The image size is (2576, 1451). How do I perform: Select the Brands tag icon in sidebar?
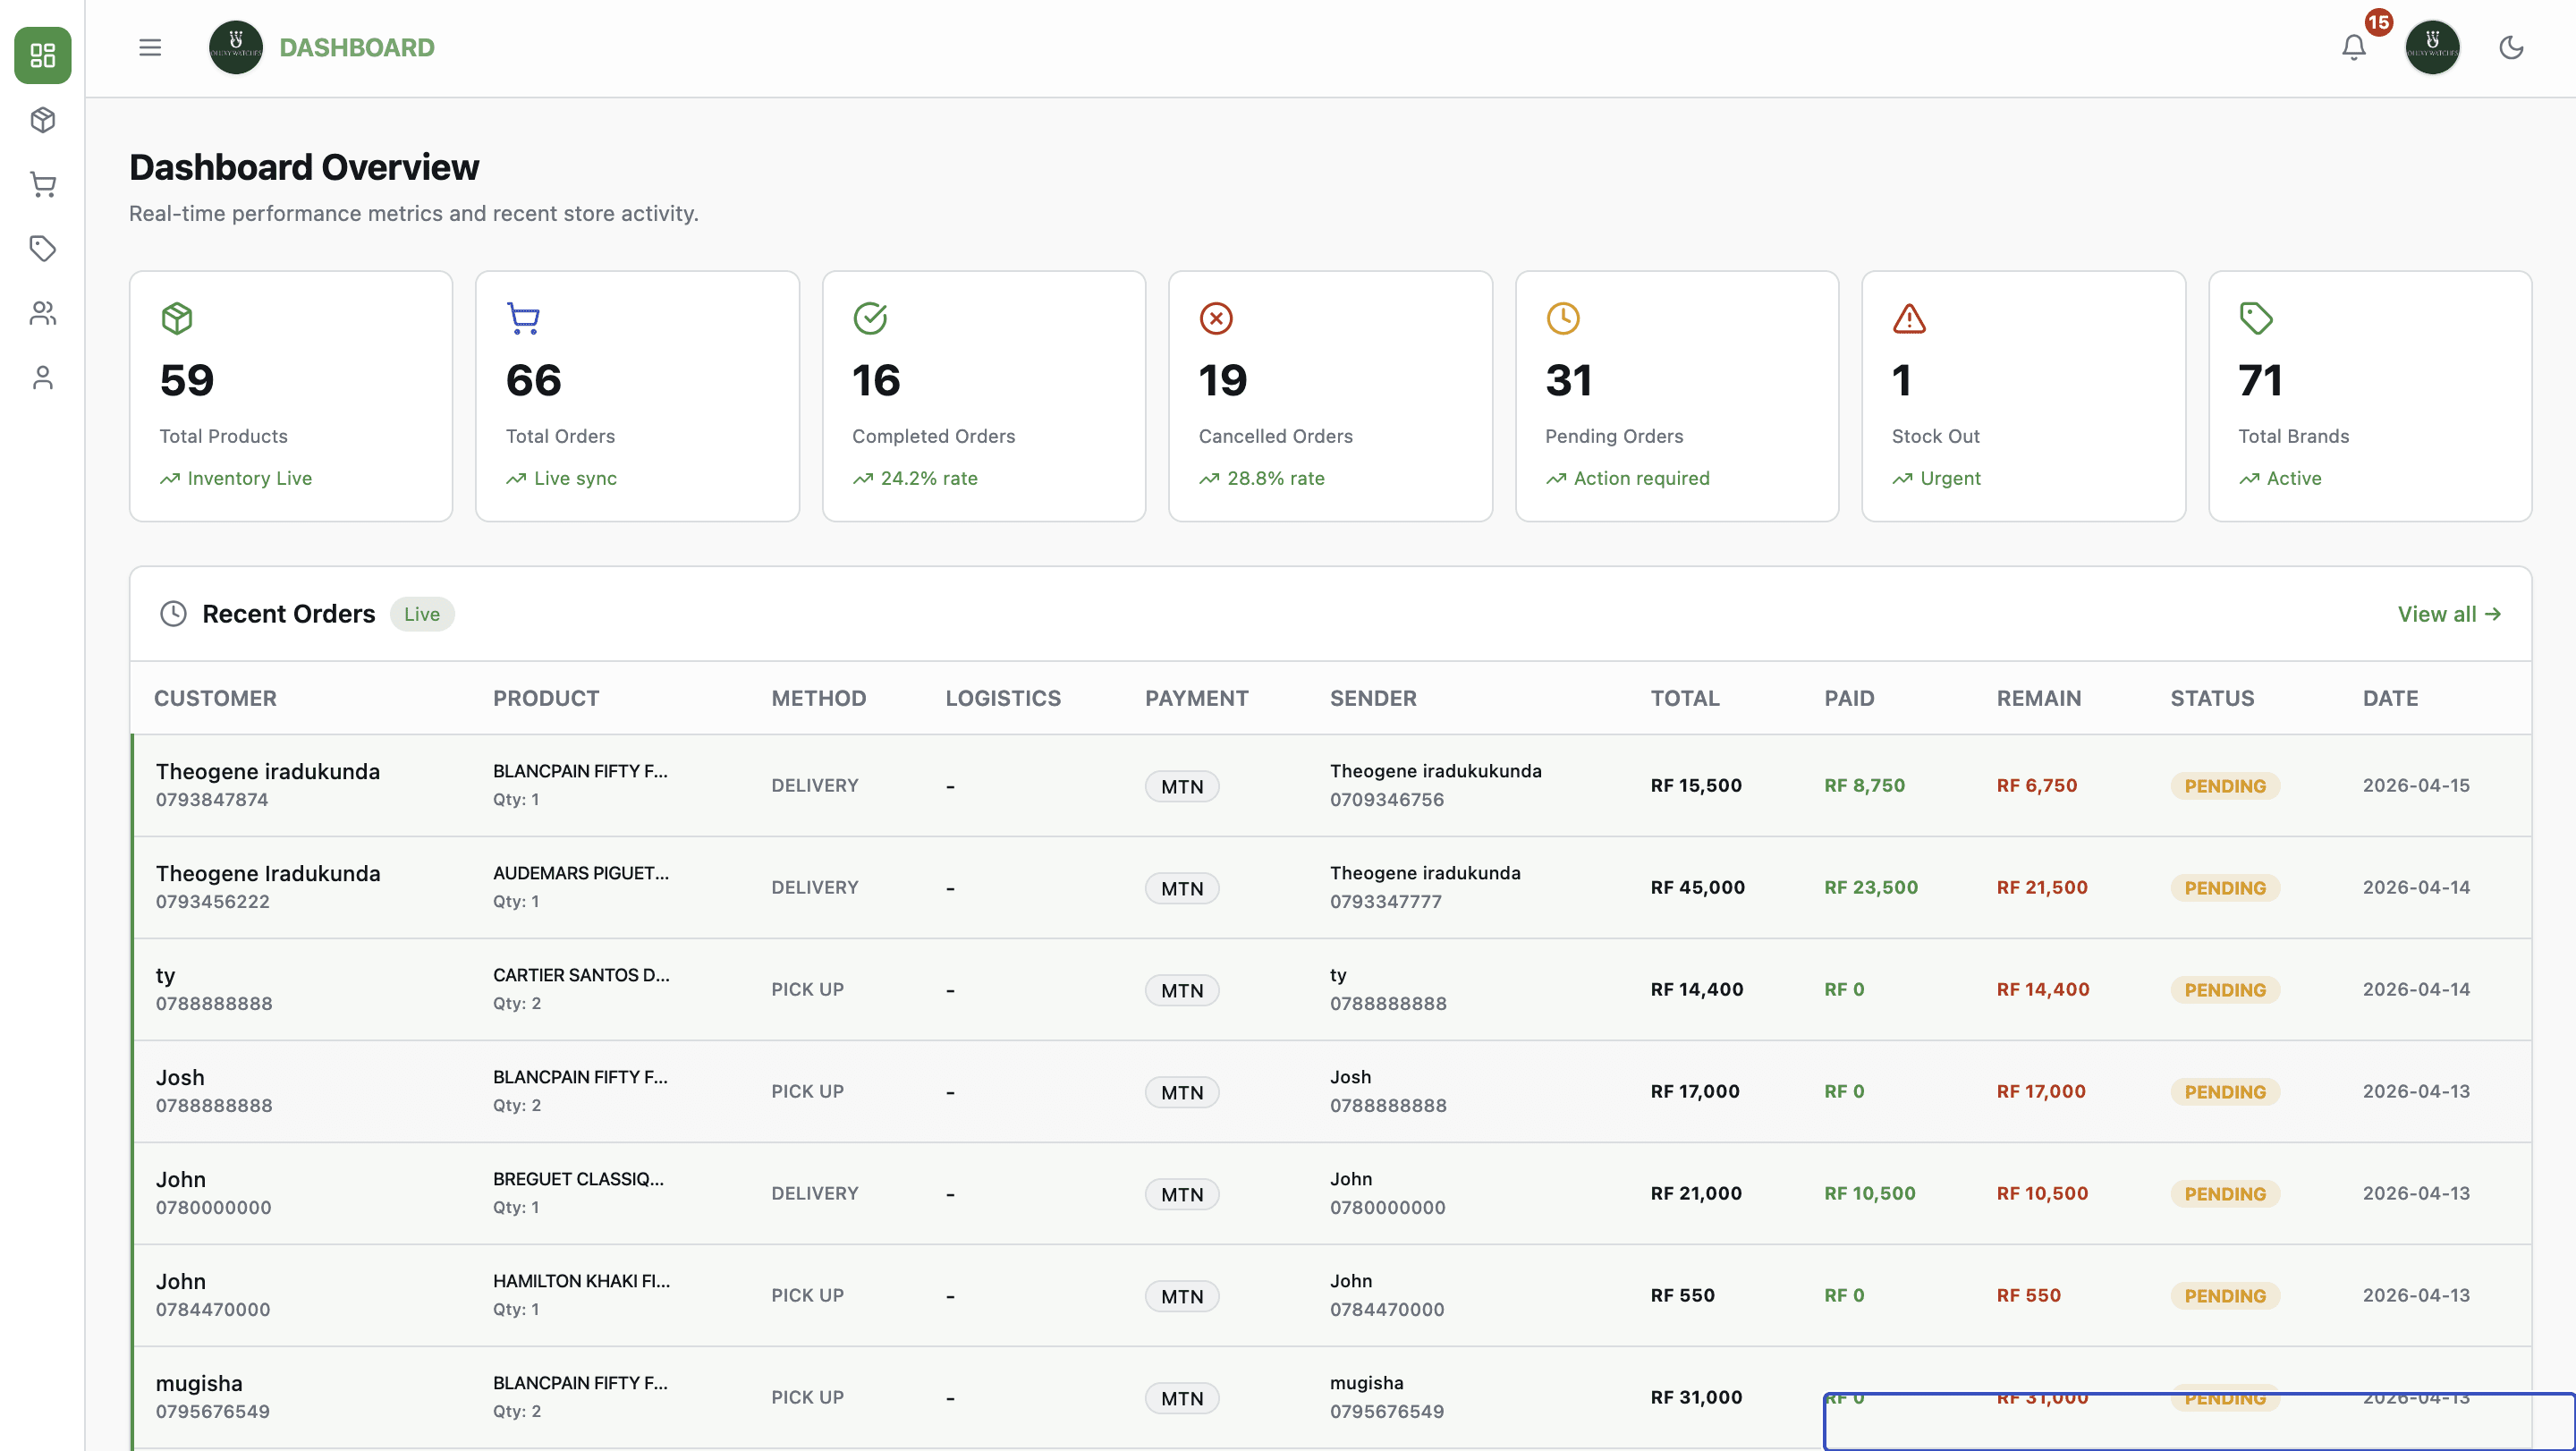[42, 249]
